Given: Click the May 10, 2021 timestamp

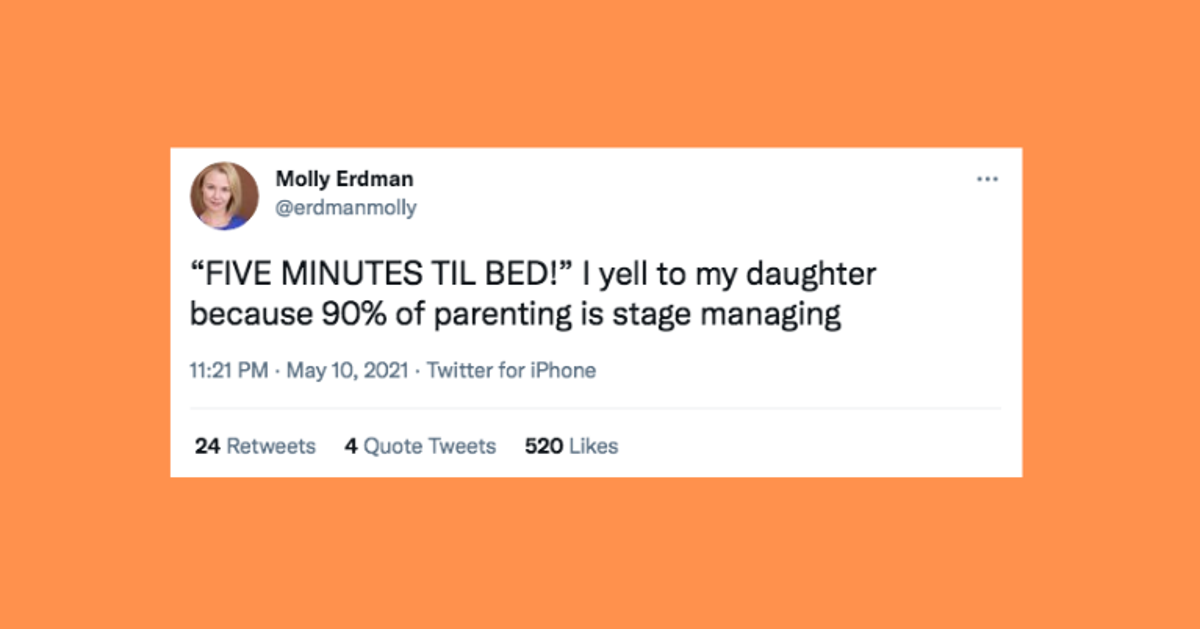Looking at the screenshot, I should (x=347, y=370).
